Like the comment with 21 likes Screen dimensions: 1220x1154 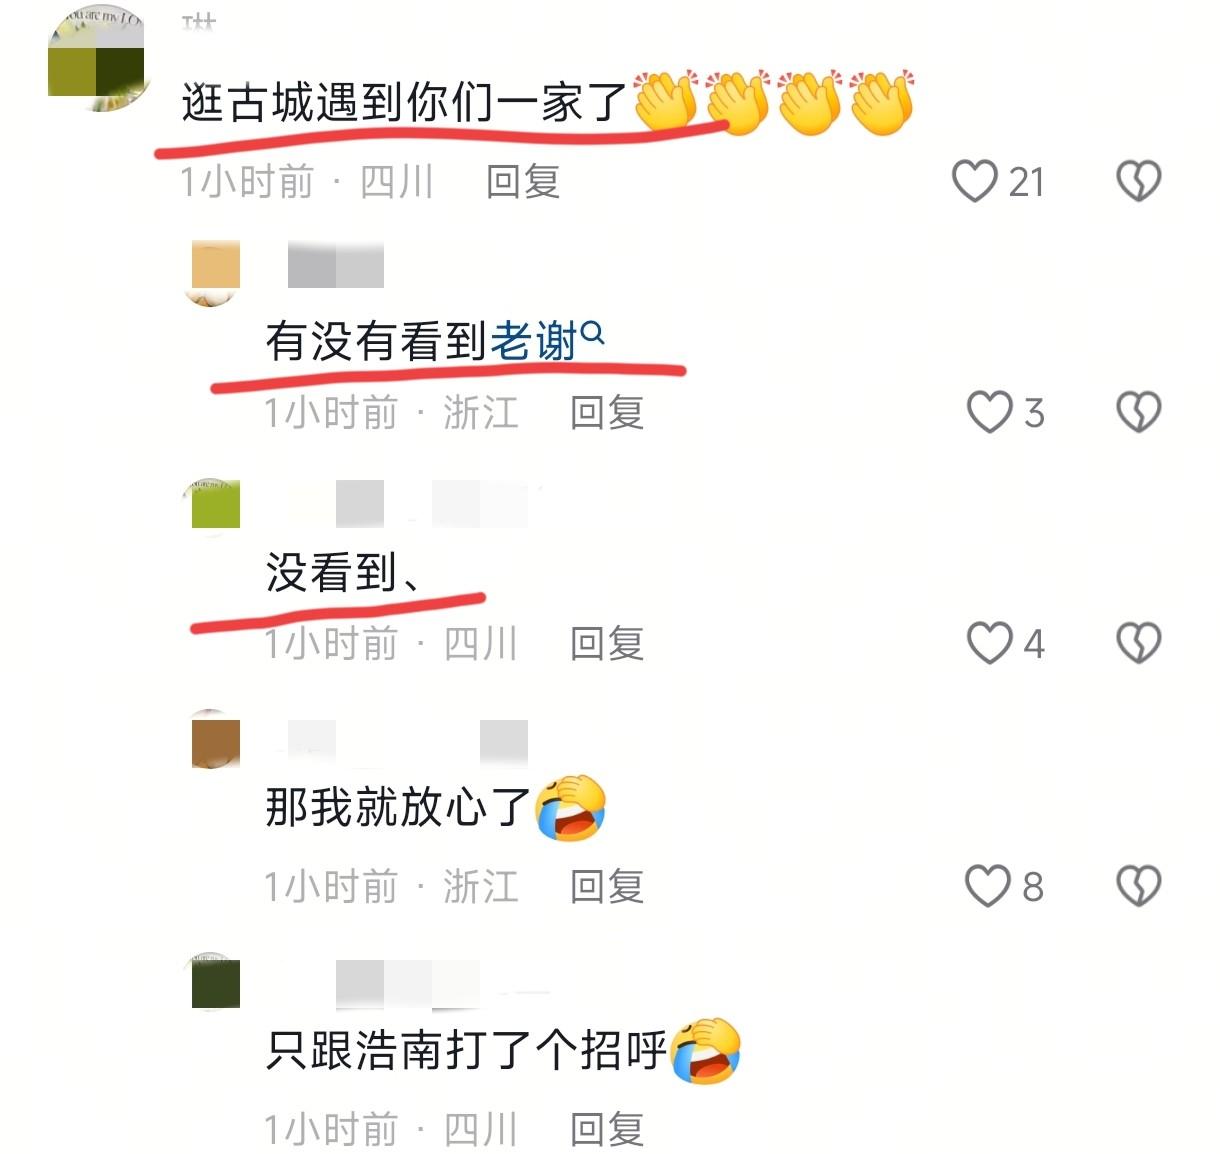(974, 181)
